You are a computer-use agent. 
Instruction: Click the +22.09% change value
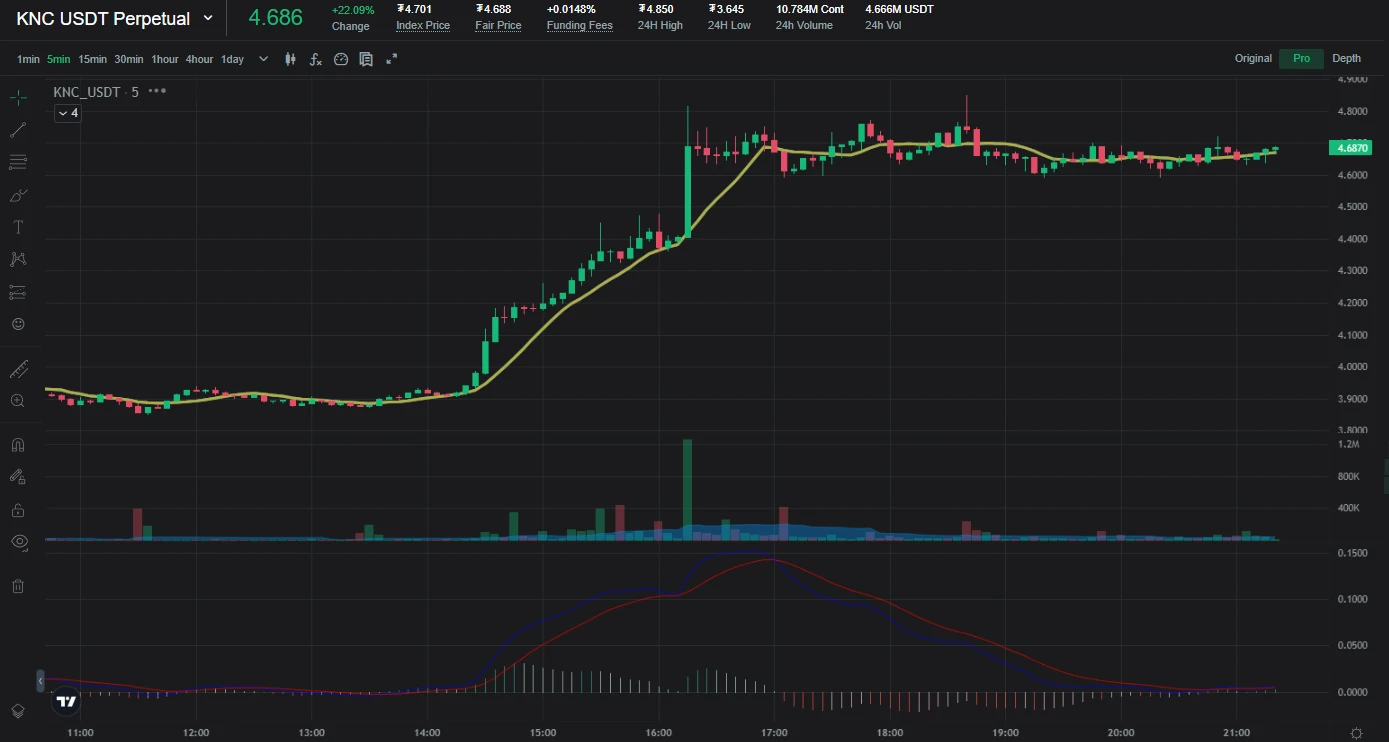(353, 10)
